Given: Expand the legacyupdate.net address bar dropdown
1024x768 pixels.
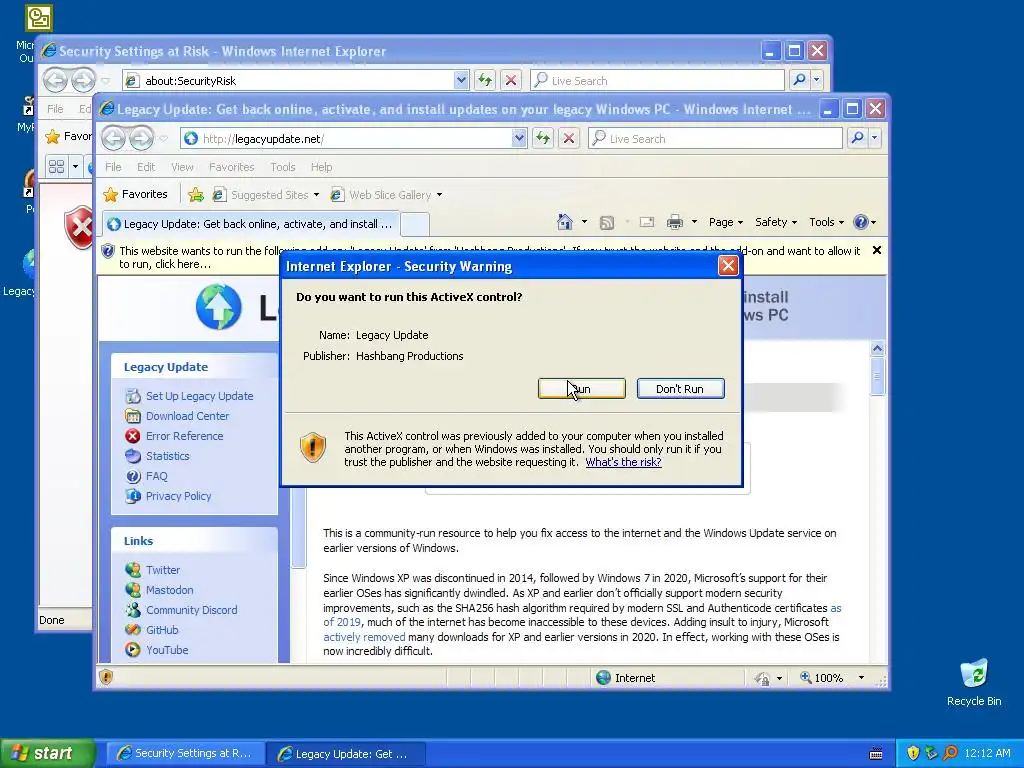Looking at the screenshot, I should point(519,138).
